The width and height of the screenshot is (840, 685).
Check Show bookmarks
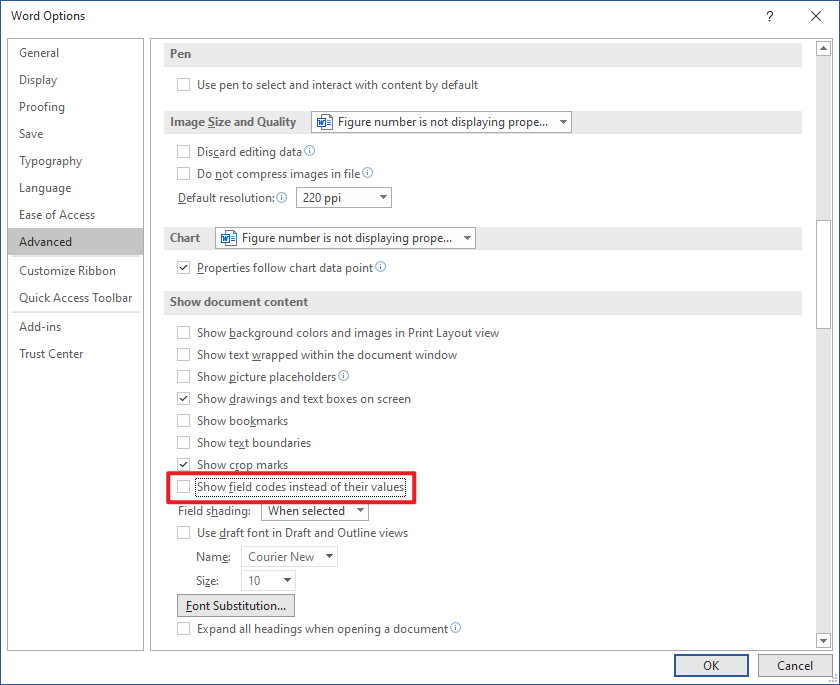pyautogui.click(x=183, y=420)
